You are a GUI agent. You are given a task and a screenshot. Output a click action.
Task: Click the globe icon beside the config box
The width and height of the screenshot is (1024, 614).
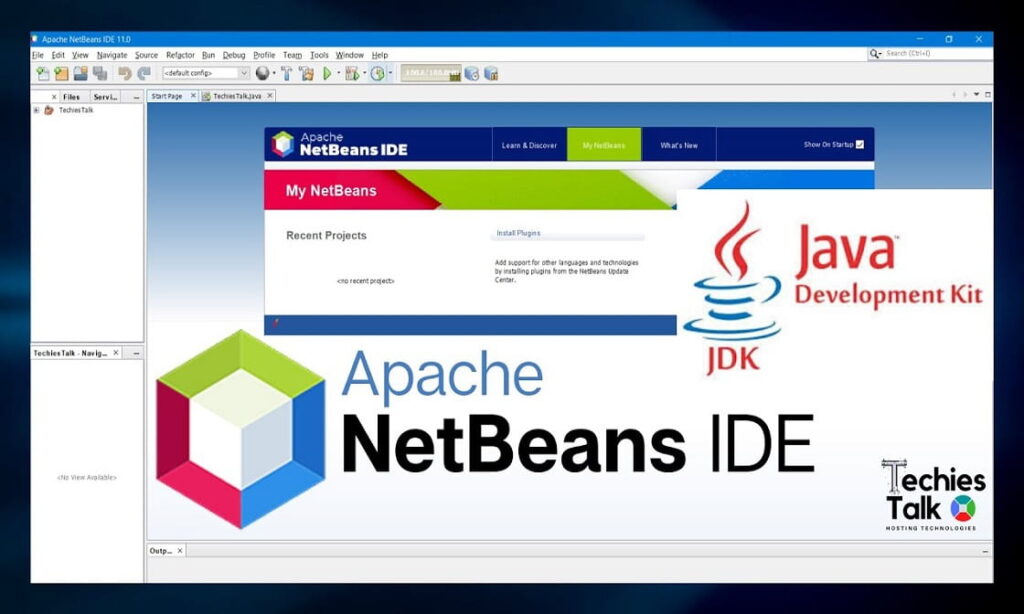[x=262, y=73]
